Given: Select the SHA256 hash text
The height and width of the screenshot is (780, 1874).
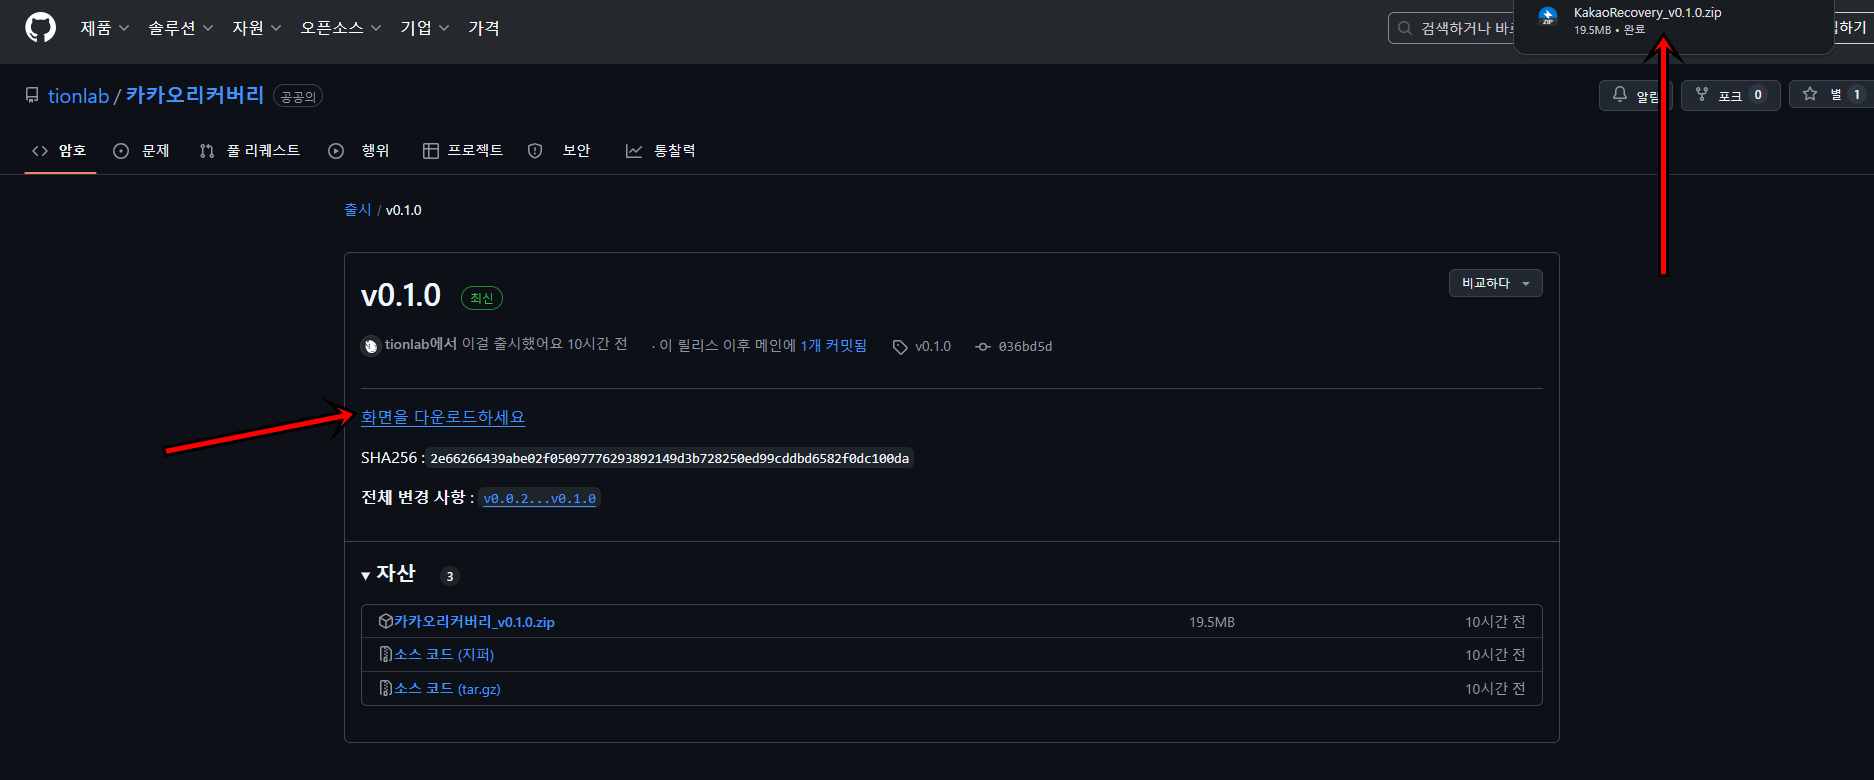Looking at the screenshot, I should tap(669, 458).
